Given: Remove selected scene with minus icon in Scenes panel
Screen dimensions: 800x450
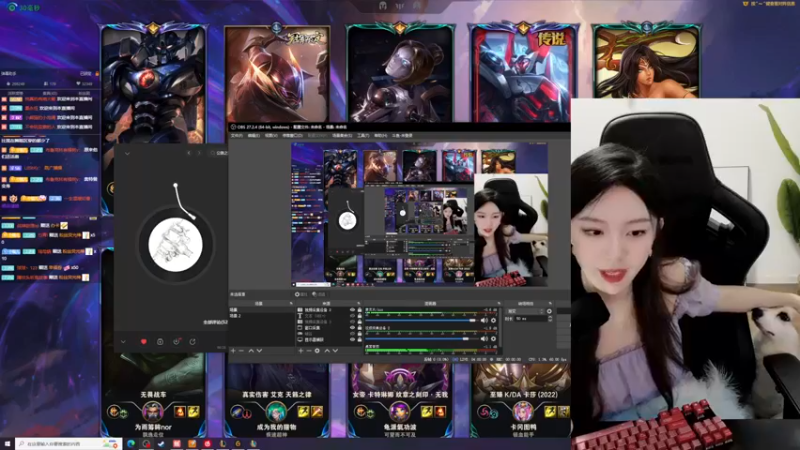Looking at the screenshot, I should 241,351.
